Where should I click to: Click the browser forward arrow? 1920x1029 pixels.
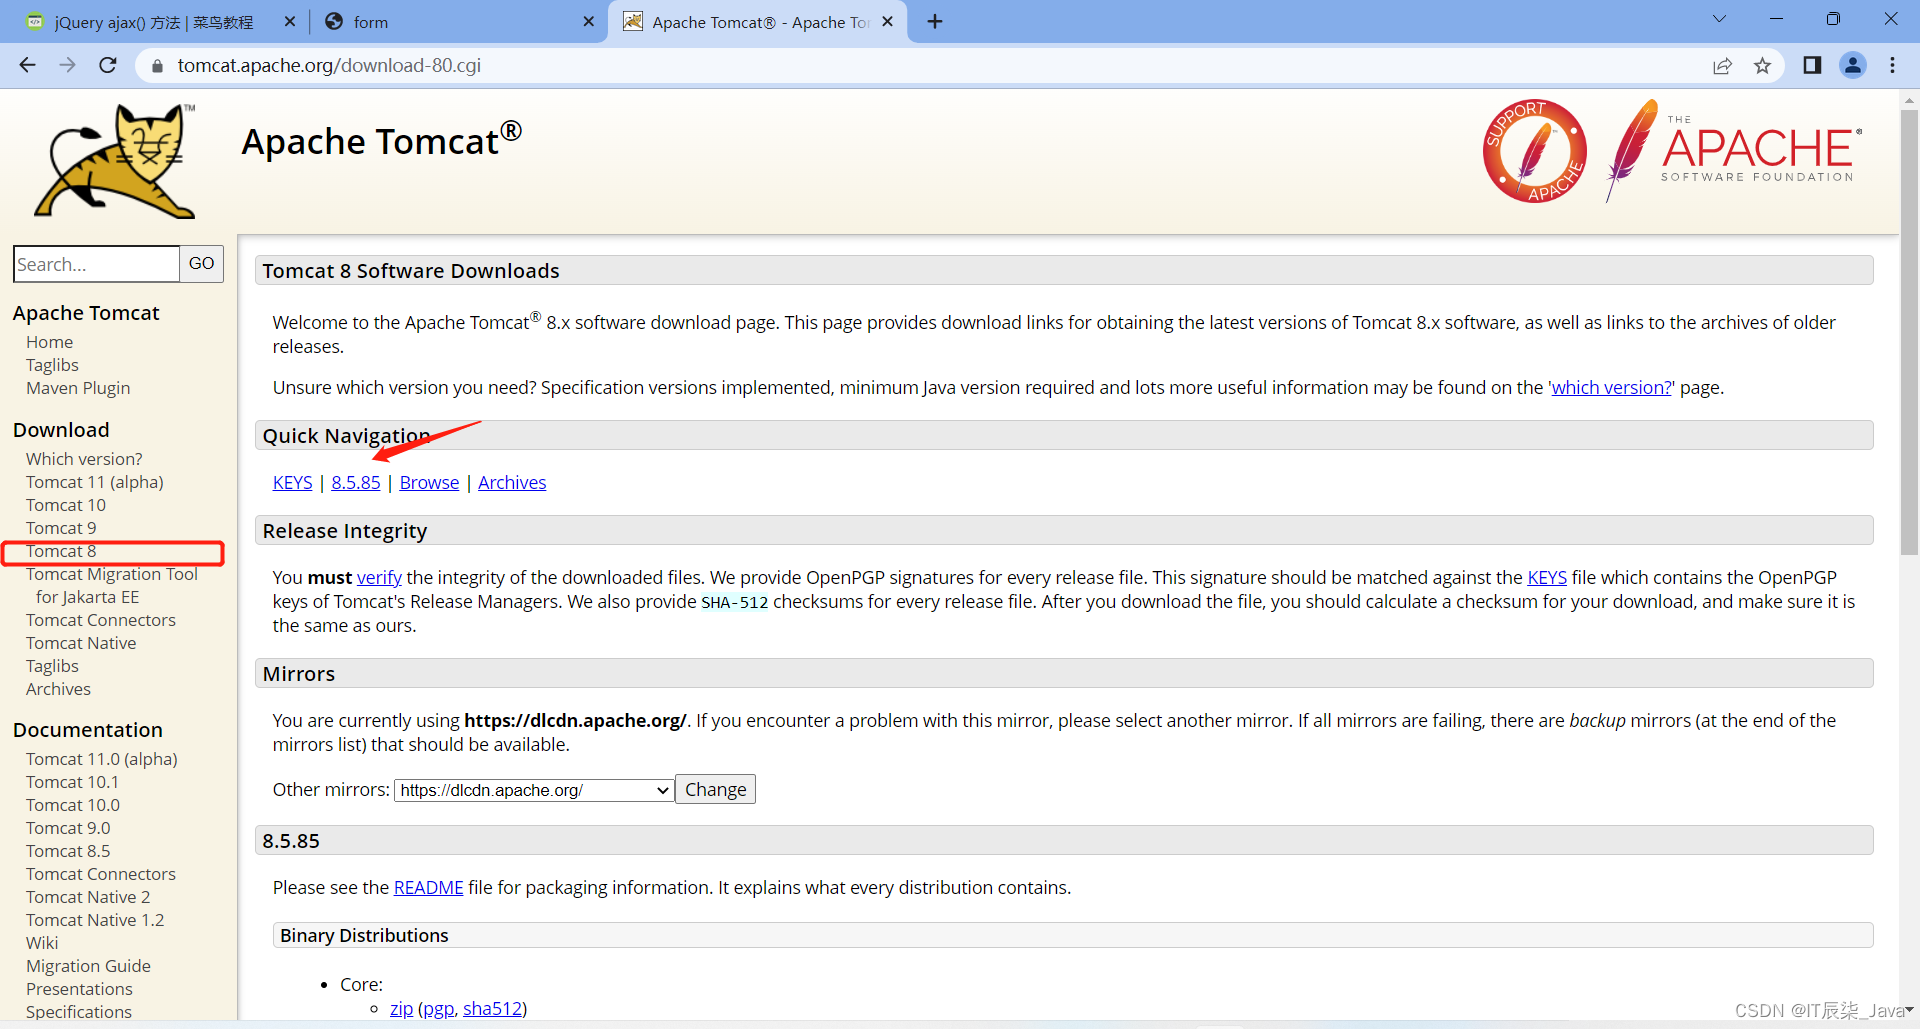pyautogui.click(x=68, y=65)
